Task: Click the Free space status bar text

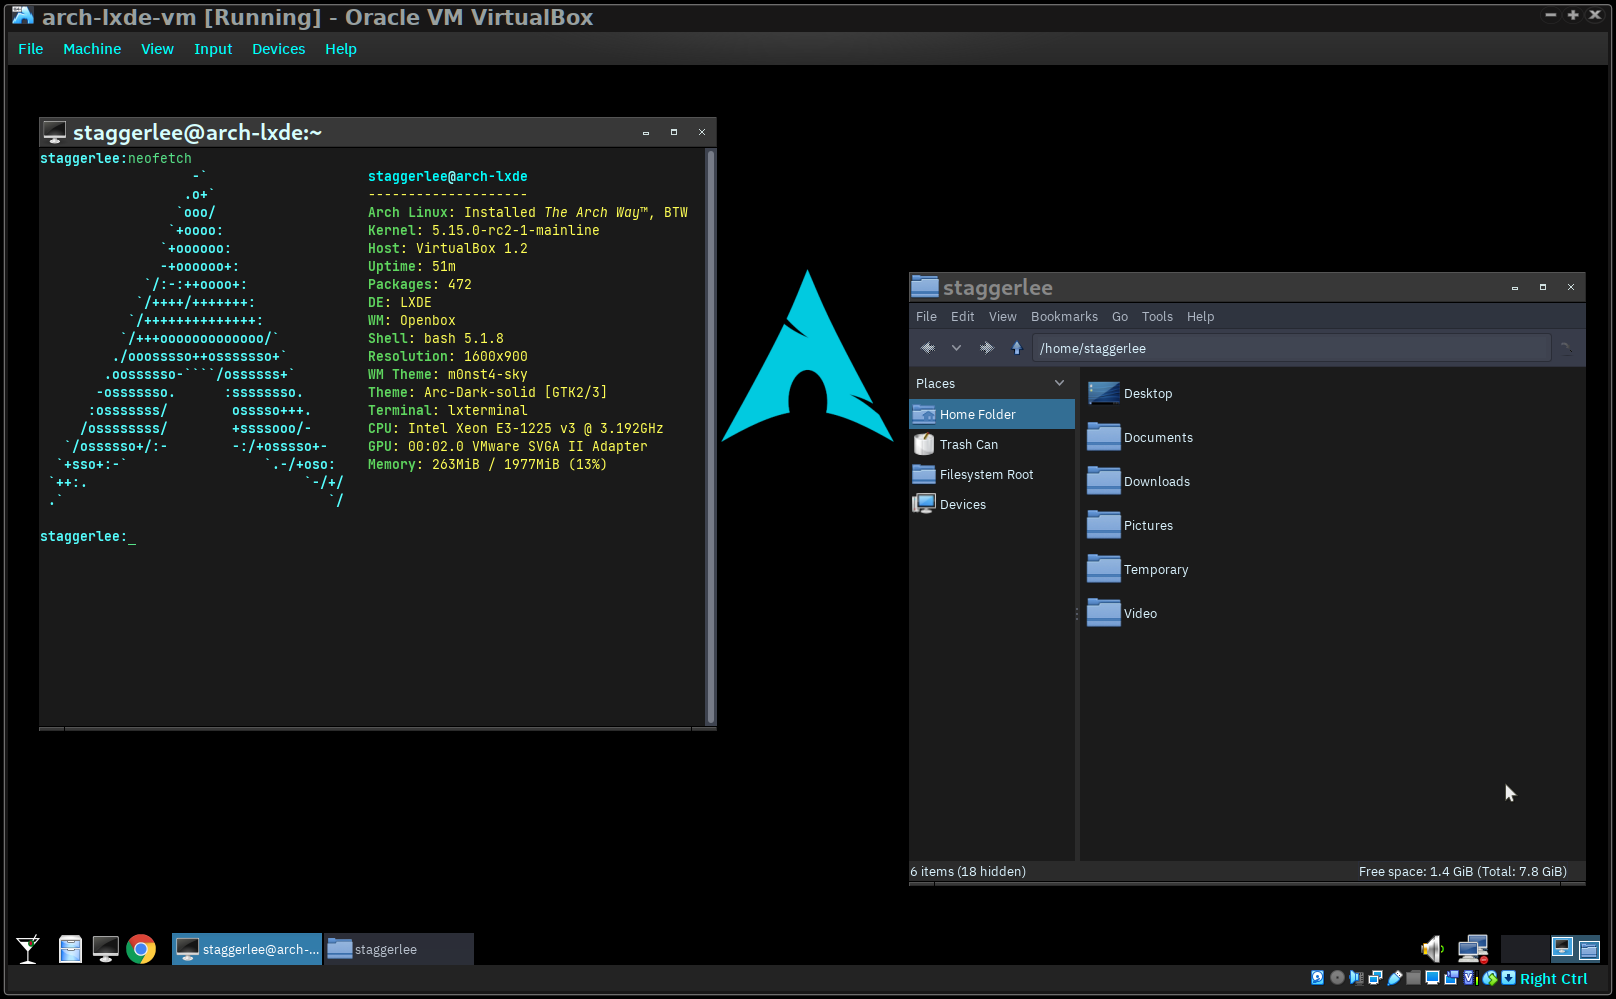Action: [1462, 872]
